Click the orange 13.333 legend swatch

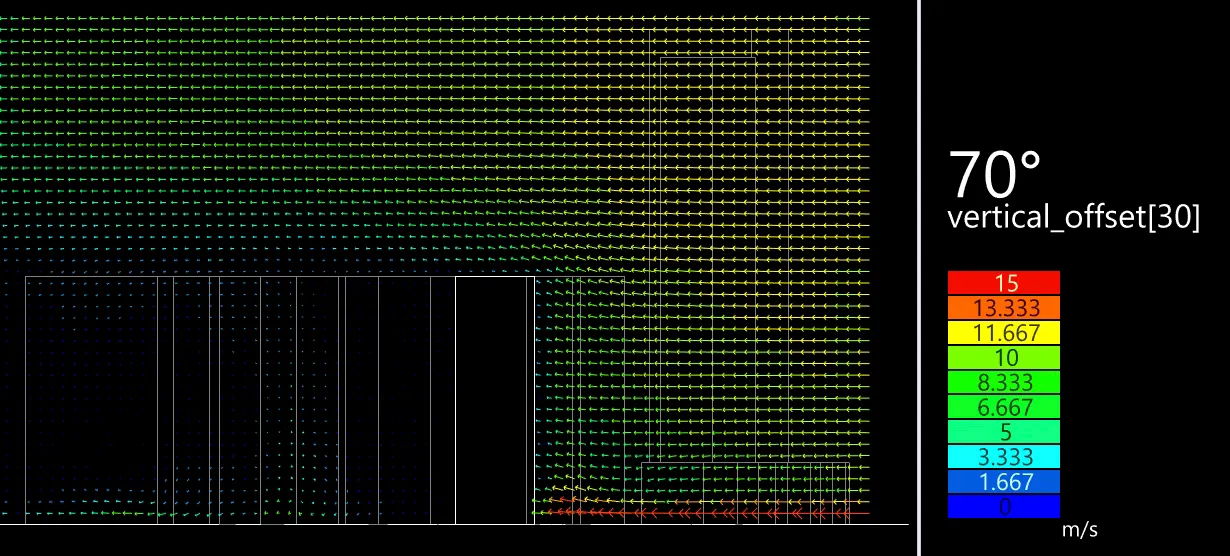pos(1004,307)
